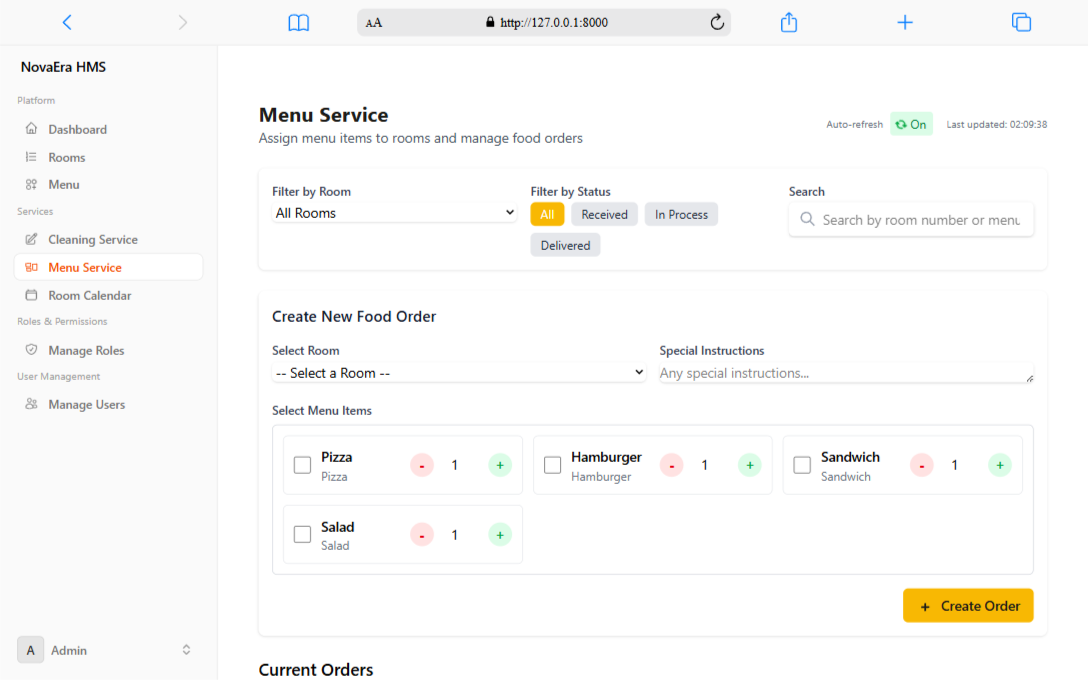
Task: Click the address bar URL field
Action: tap(544, 22)
